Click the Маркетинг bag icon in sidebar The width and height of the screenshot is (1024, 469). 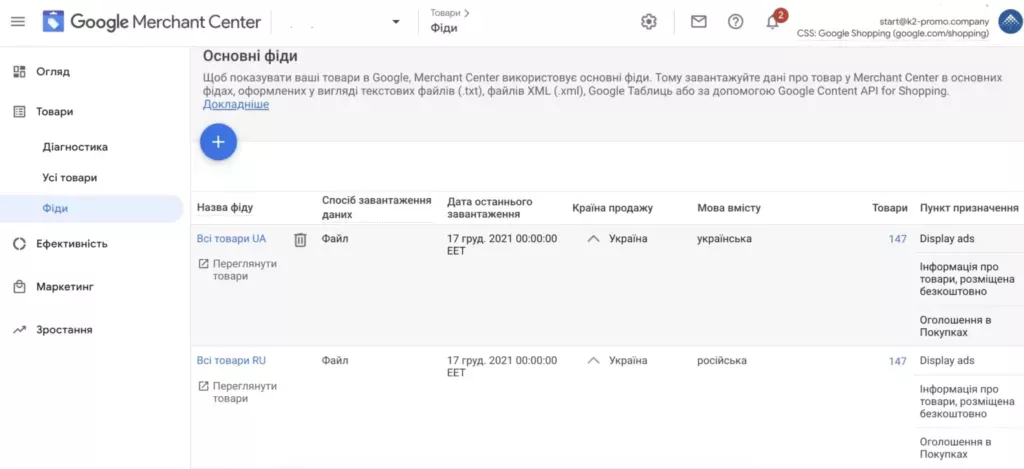20,286
